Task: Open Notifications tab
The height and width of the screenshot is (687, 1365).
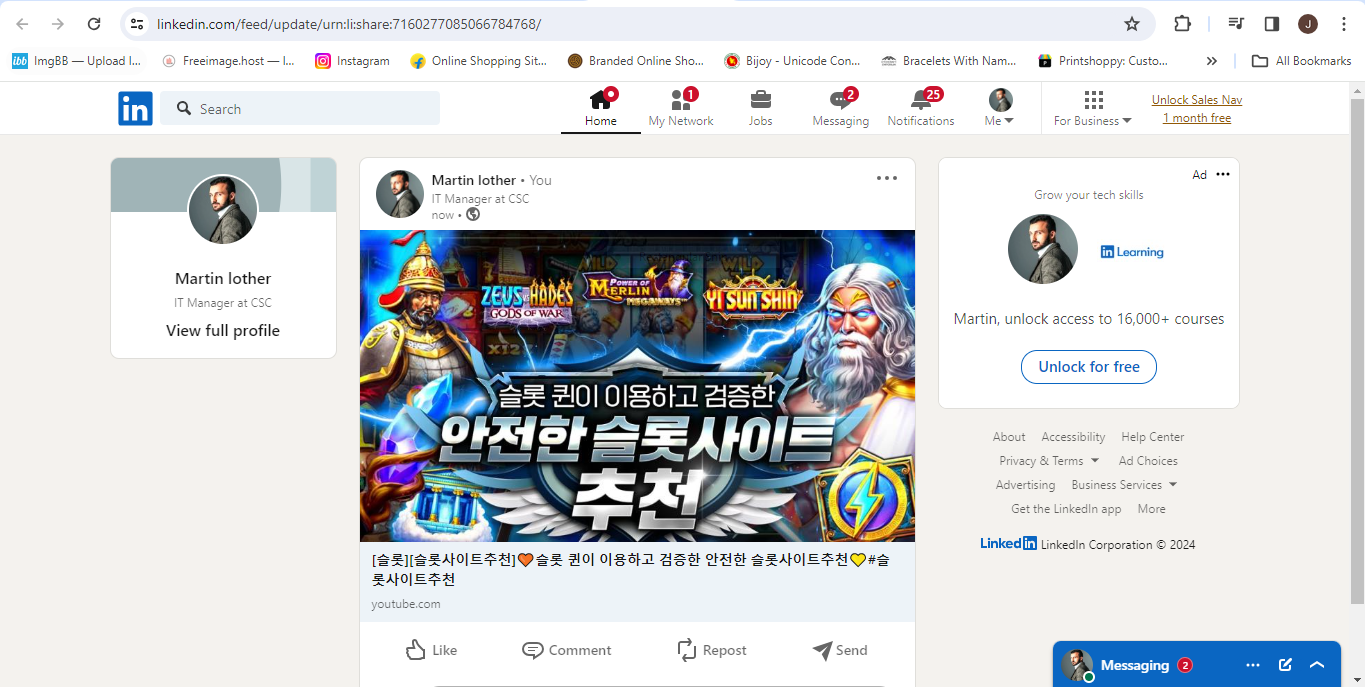Action: tap(921, 109)
